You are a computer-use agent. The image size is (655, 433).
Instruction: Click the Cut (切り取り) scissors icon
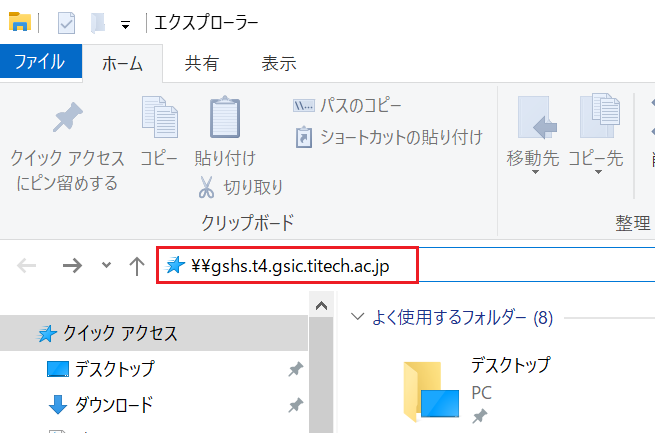207,187
